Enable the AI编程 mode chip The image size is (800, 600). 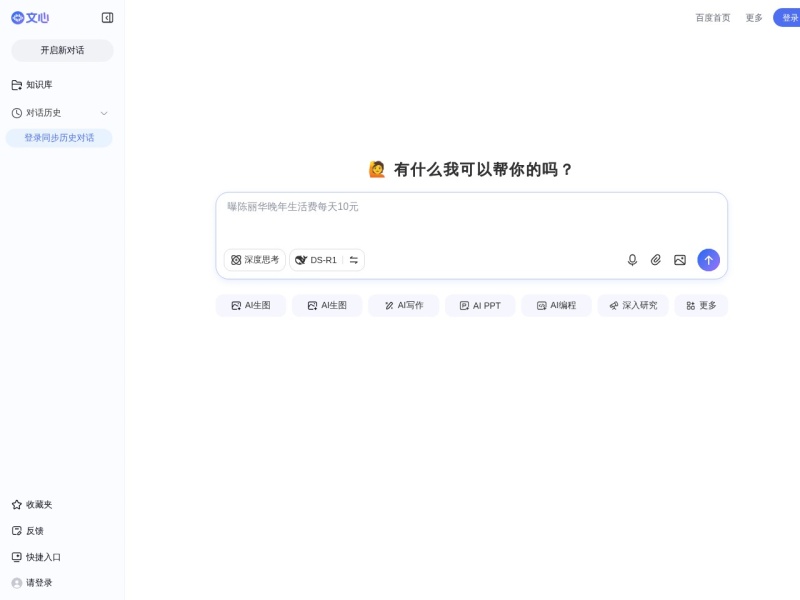[x=556, y=305]
